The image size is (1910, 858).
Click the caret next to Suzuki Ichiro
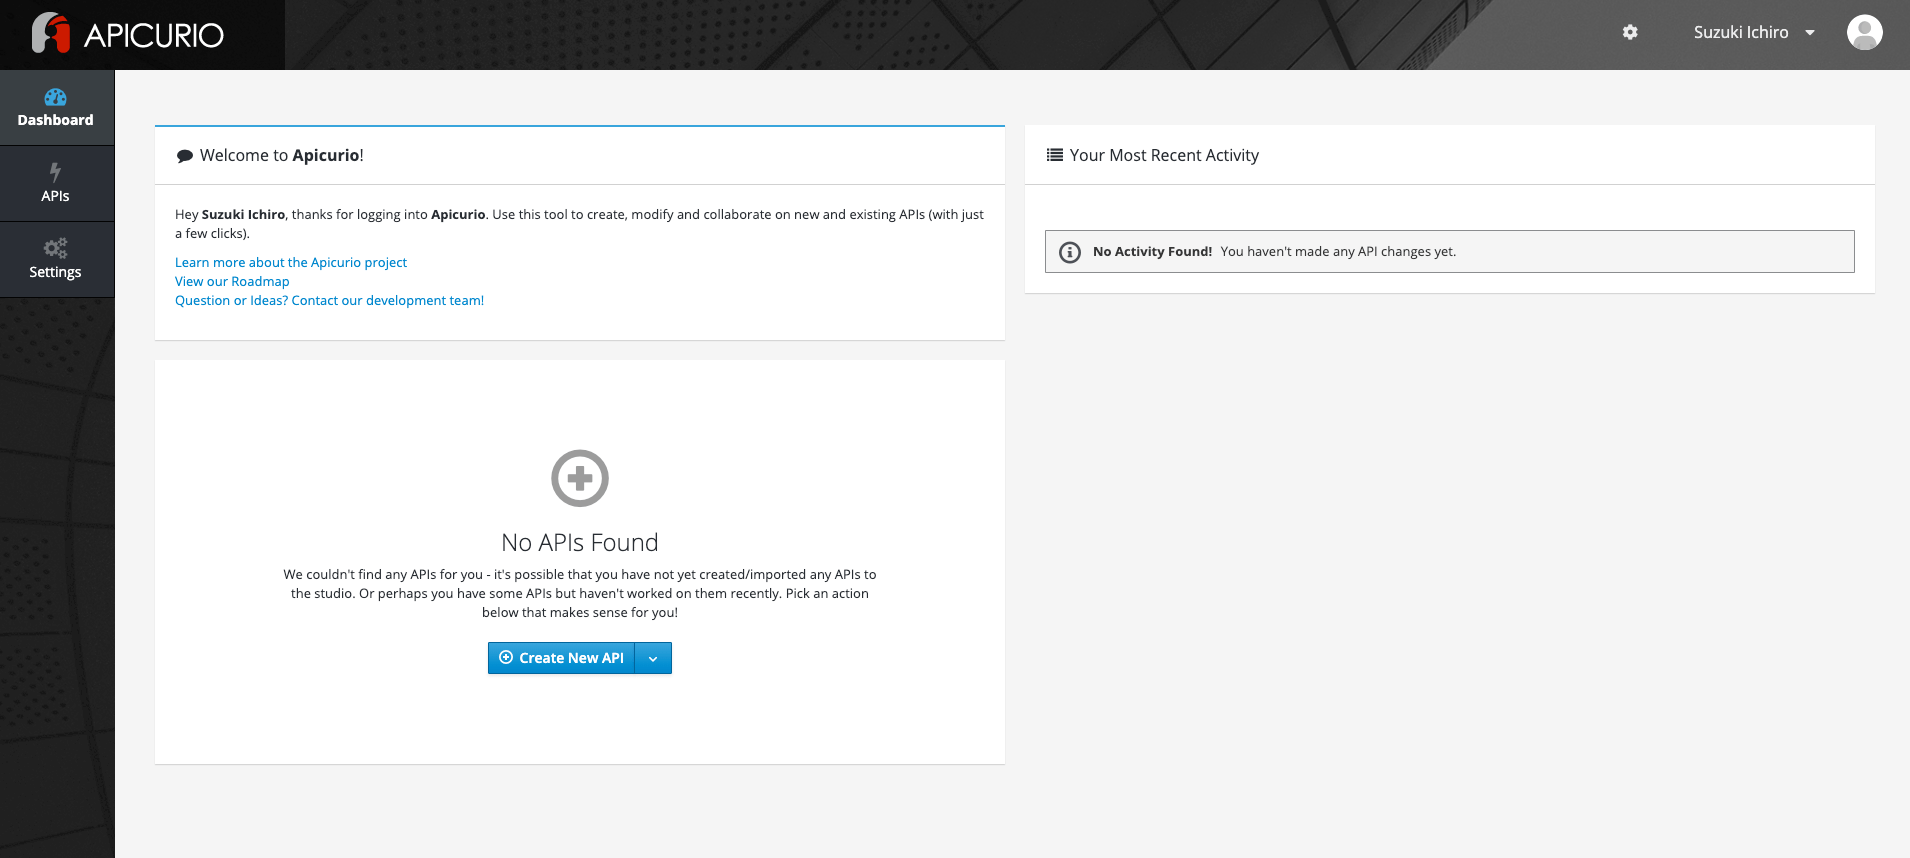tap(1810, 33)
